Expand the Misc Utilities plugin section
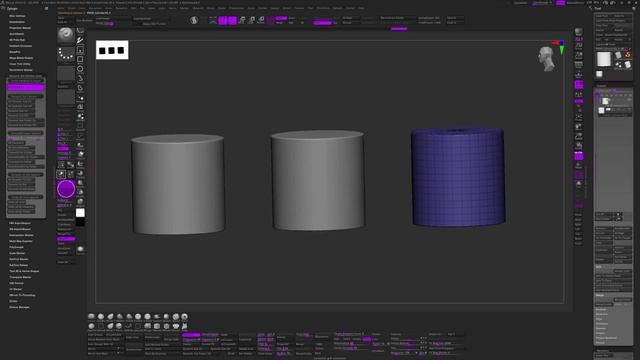The image size is (640, 360). pos(17,16)
